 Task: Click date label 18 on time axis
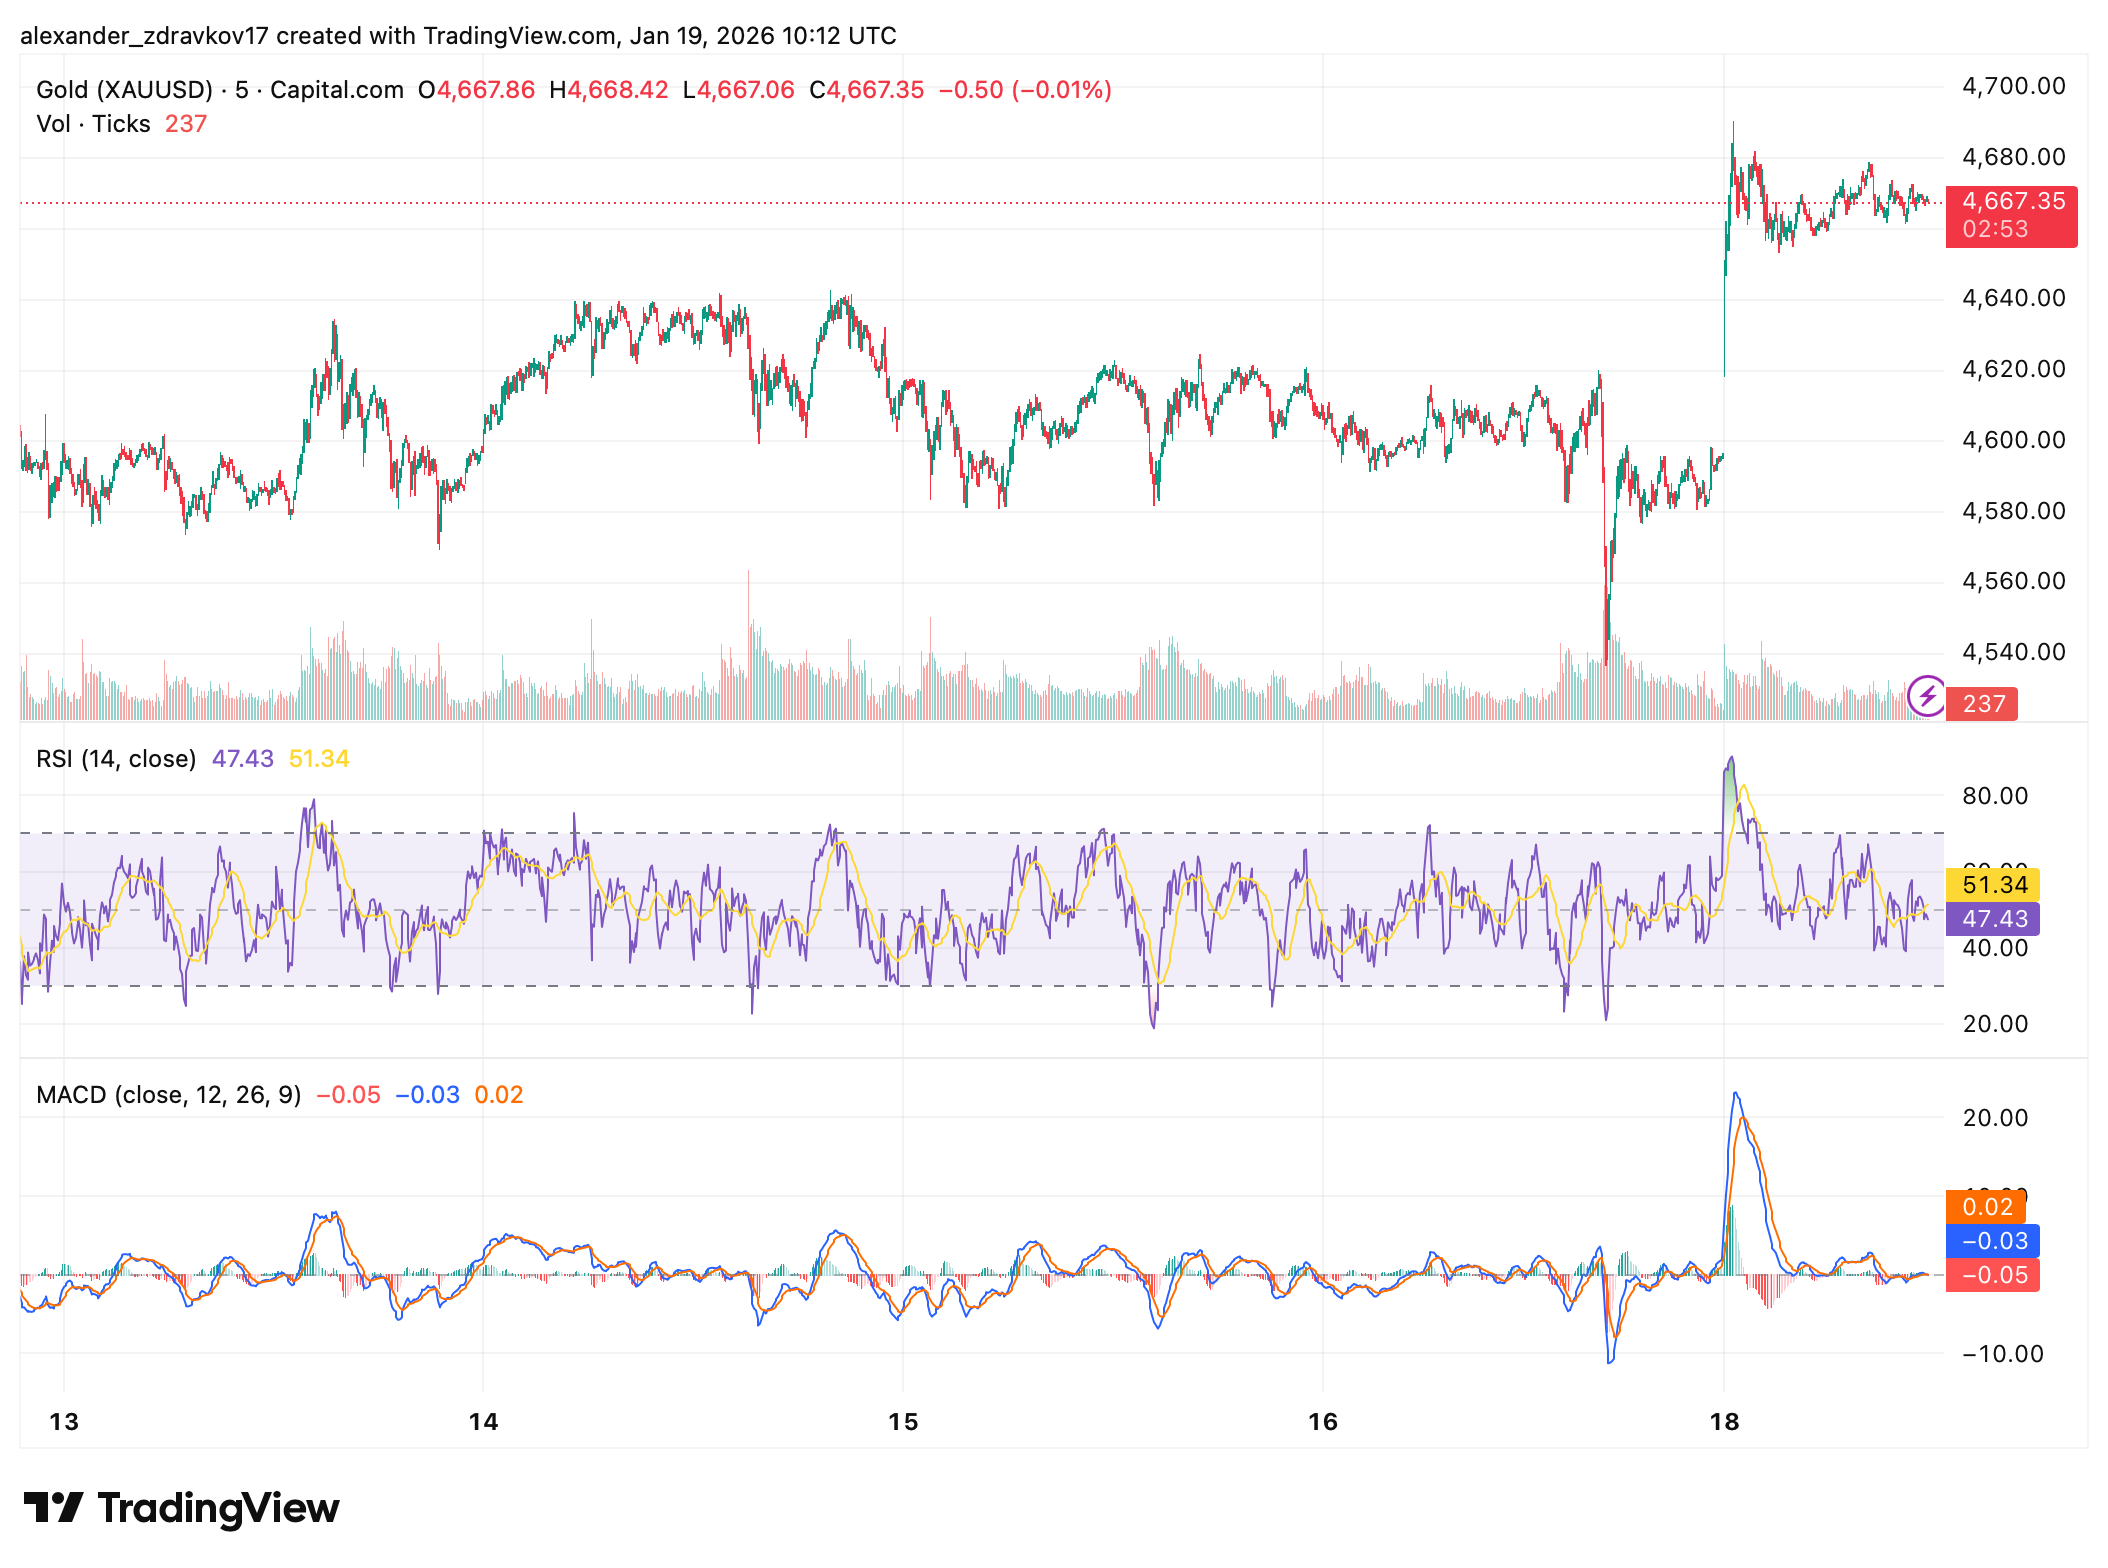(1724, 1421)
